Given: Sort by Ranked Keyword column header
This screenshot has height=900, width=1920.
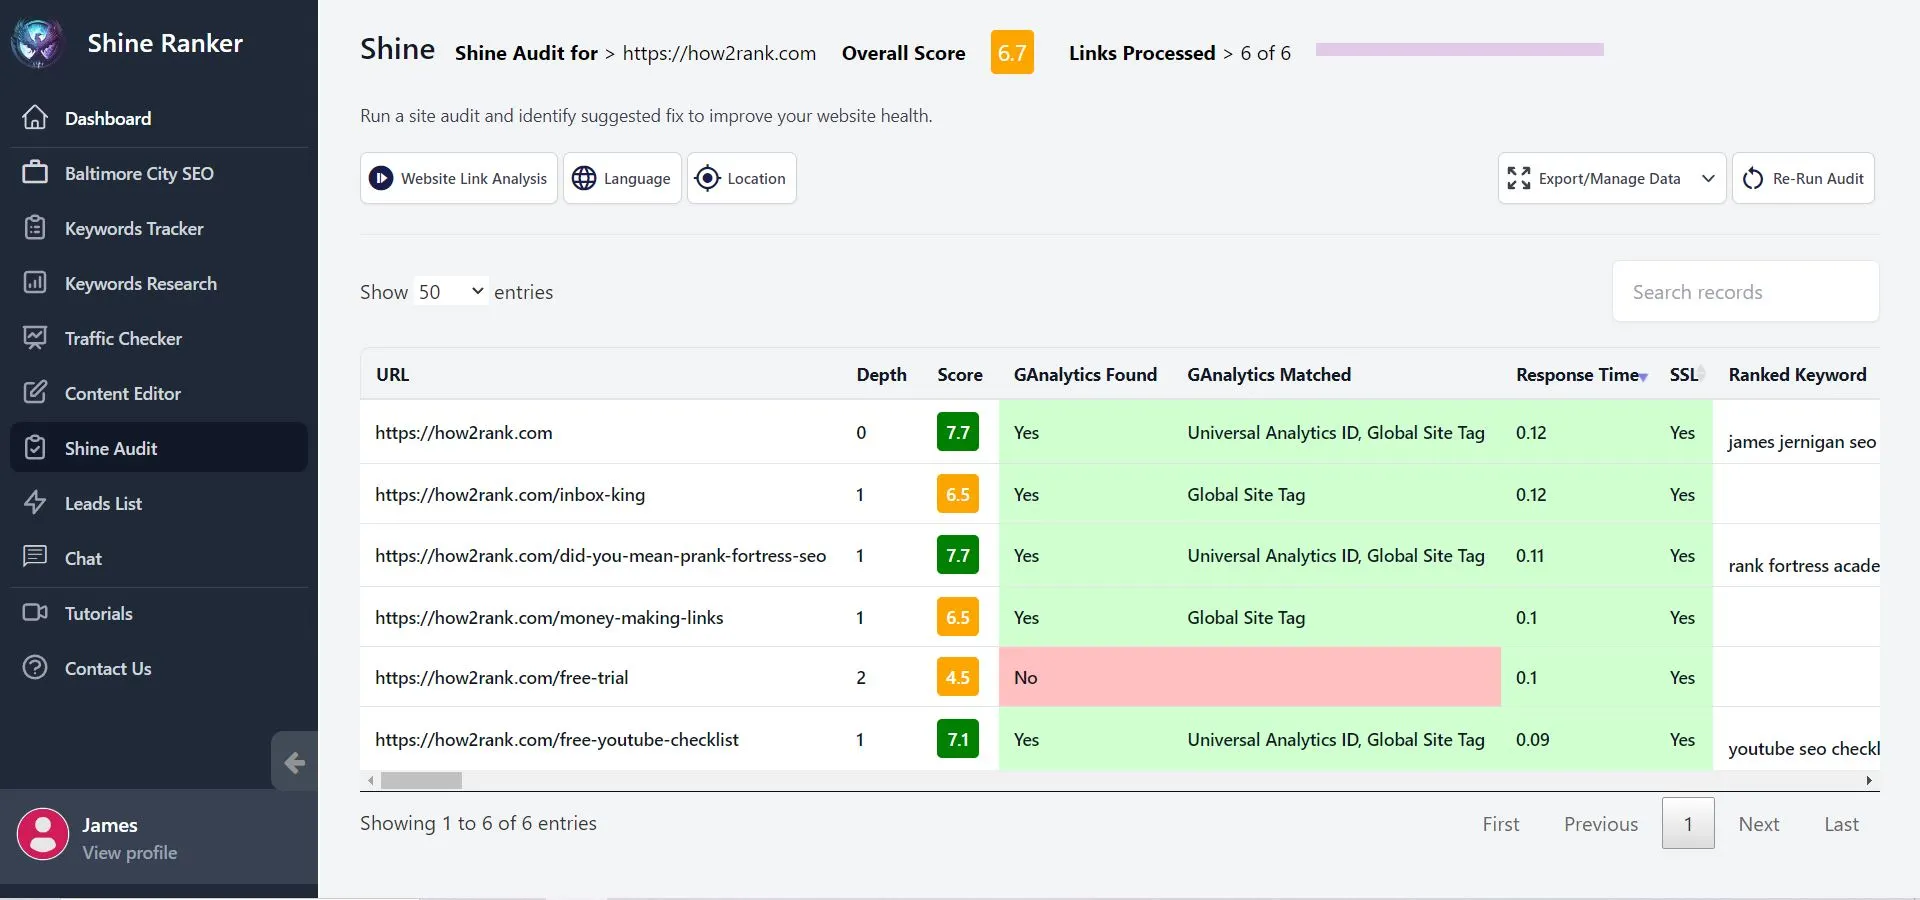Looking at the screenshot, I should point(1797,374).
